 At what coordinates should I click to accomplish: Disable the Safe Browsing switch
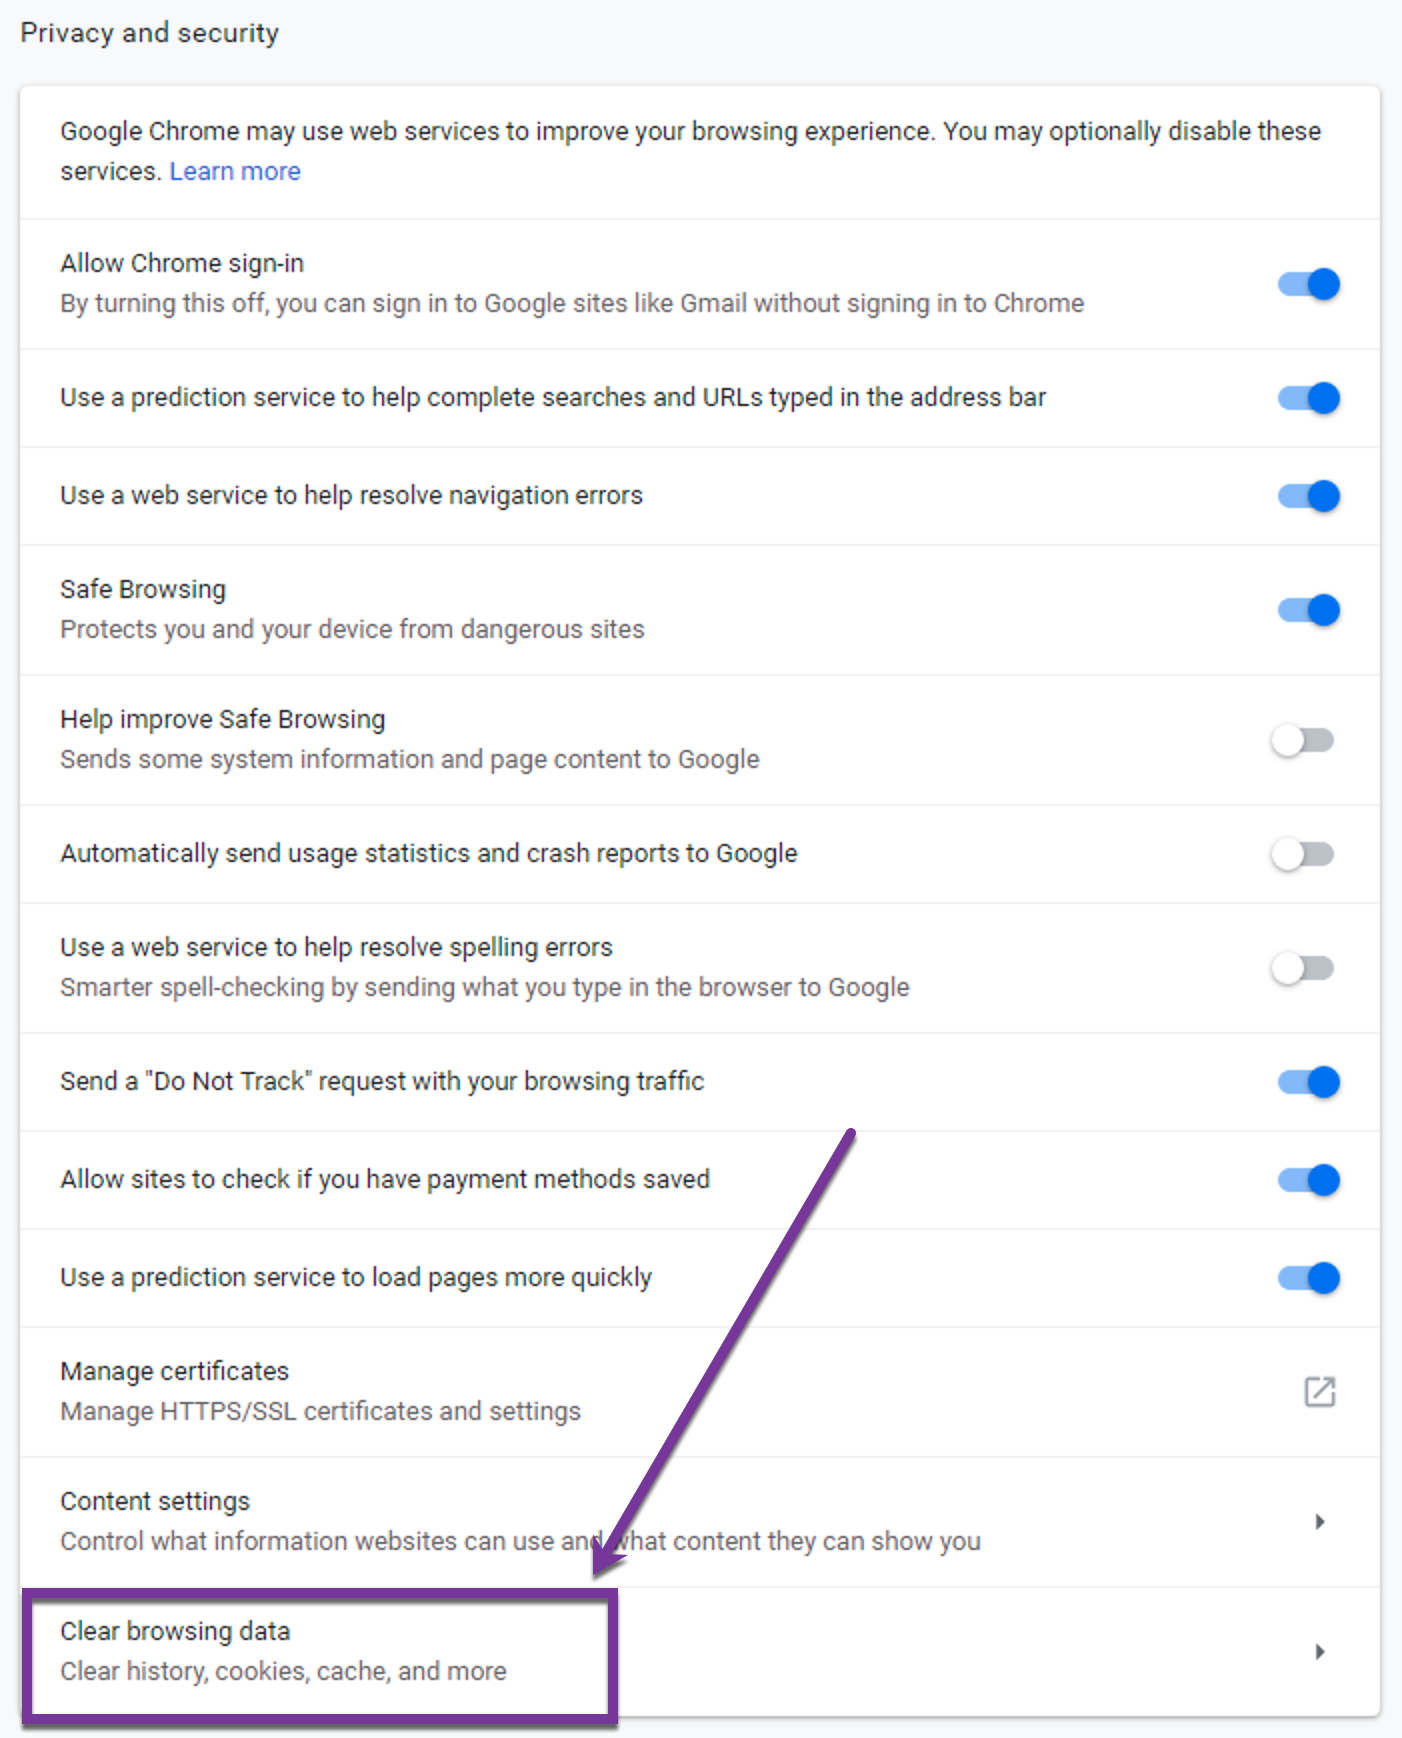pos(1308,610)
